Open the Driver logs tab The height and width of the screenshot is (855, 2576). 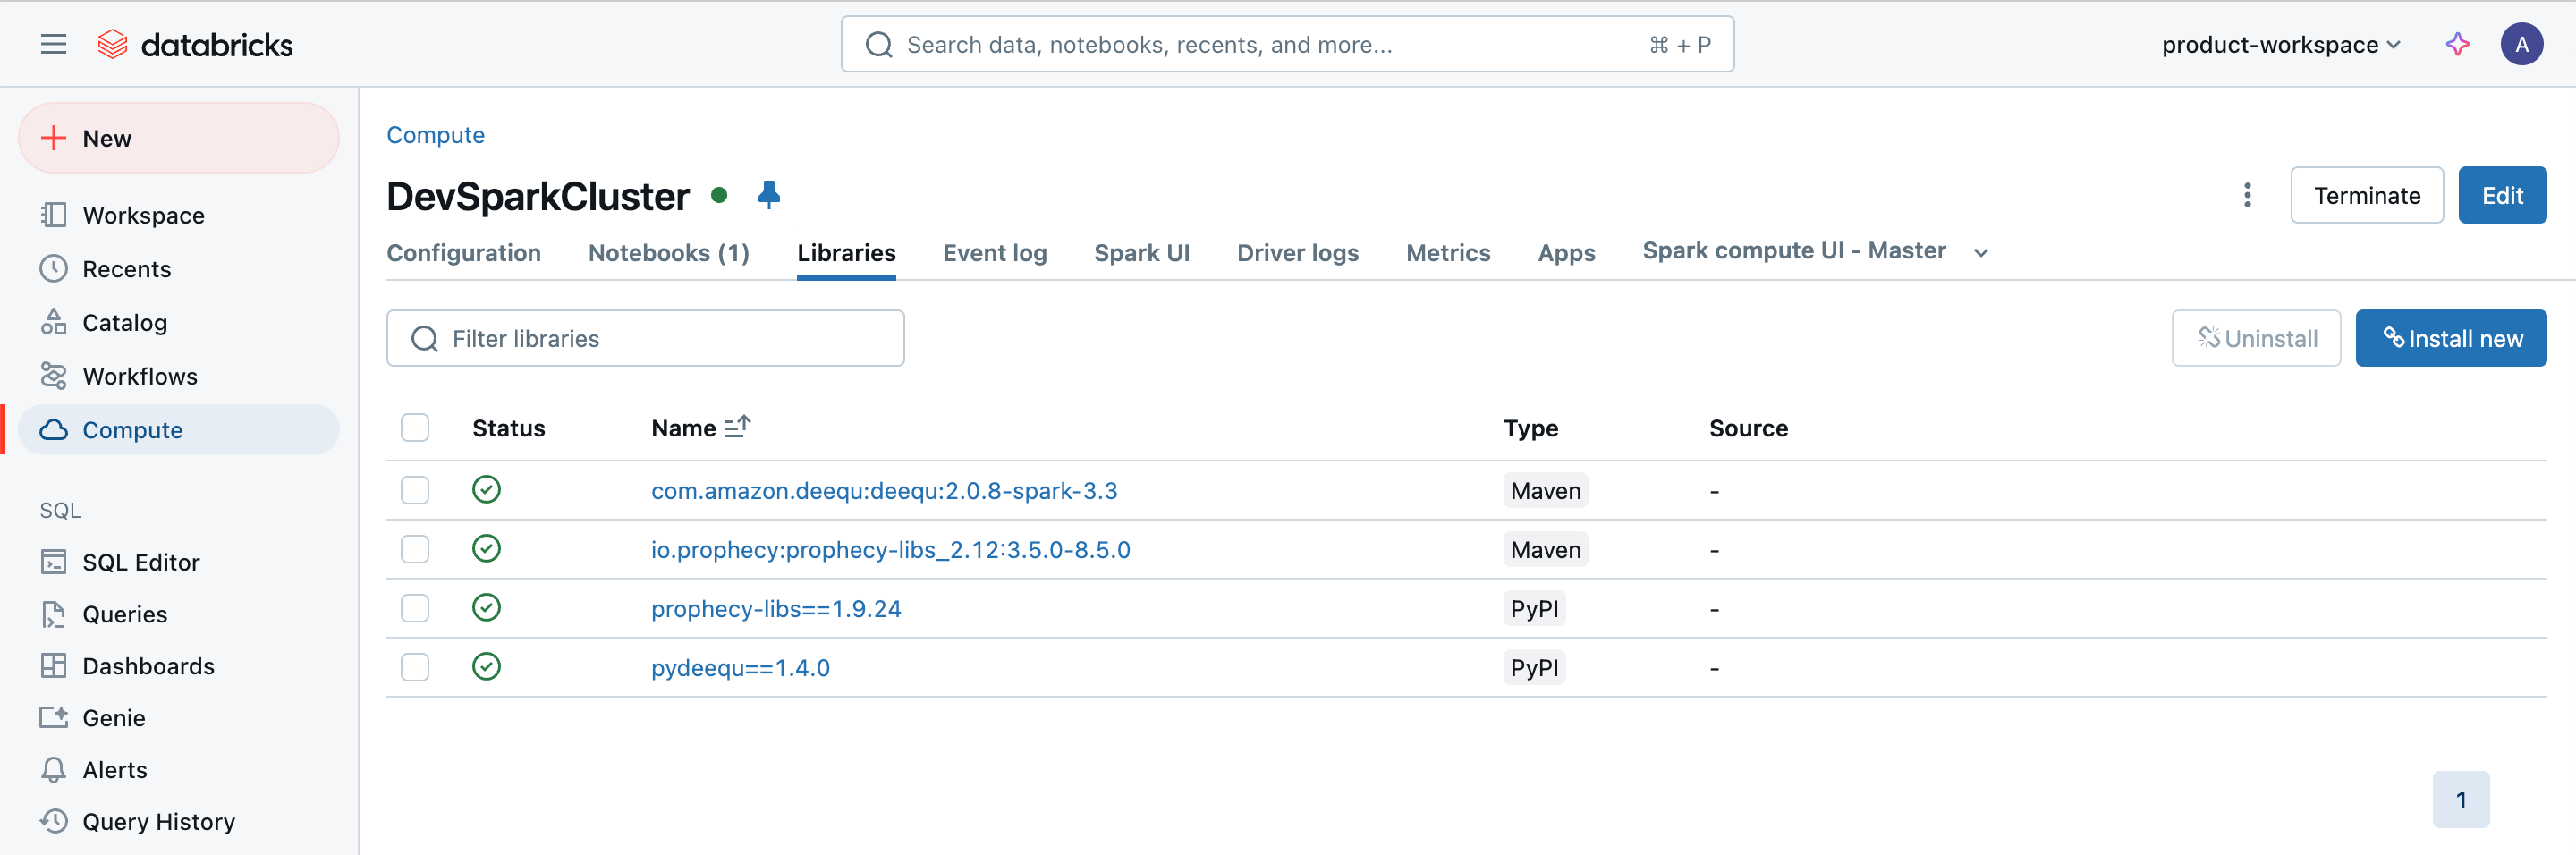click(x=1298, y=253)
